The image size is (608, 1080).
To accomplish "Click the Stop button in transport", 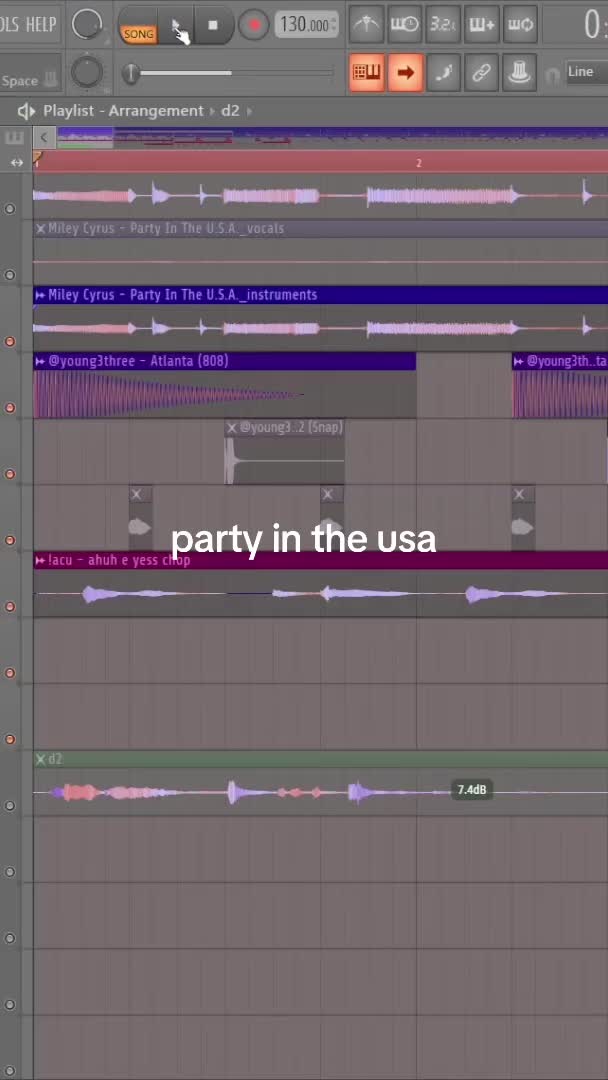I will click(213, 25).
